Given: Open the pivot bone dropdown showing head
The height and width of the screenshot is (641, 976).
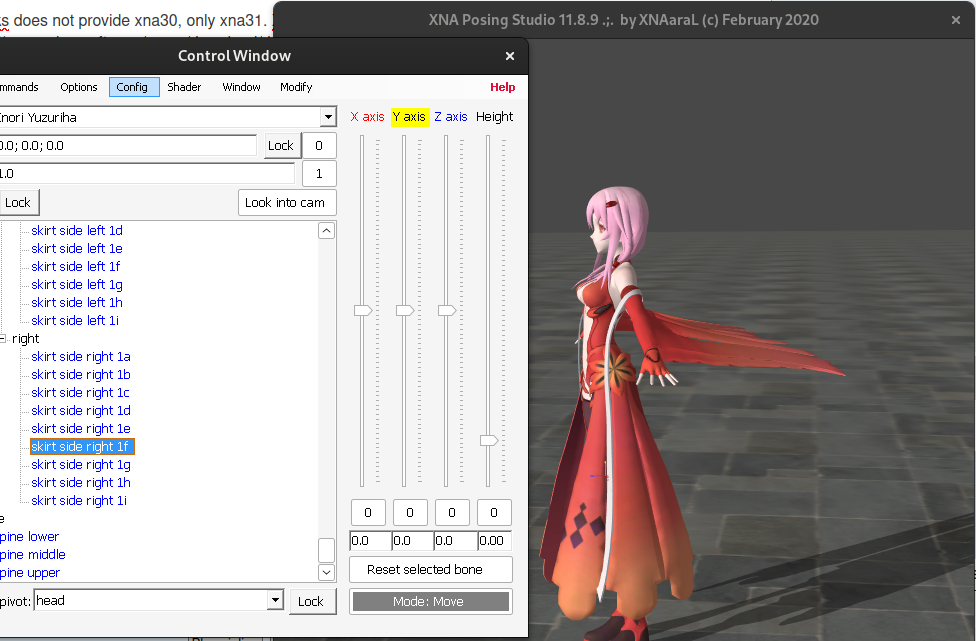Looking at the screenshot, I should point(275,600).
